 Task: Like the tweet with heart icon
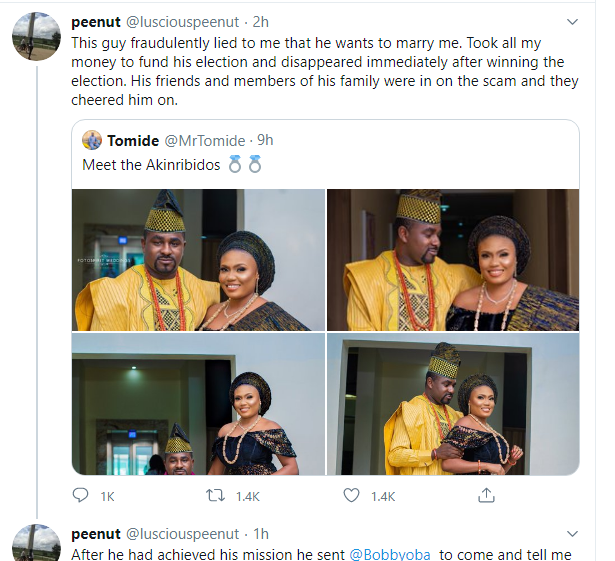(351, 495)
